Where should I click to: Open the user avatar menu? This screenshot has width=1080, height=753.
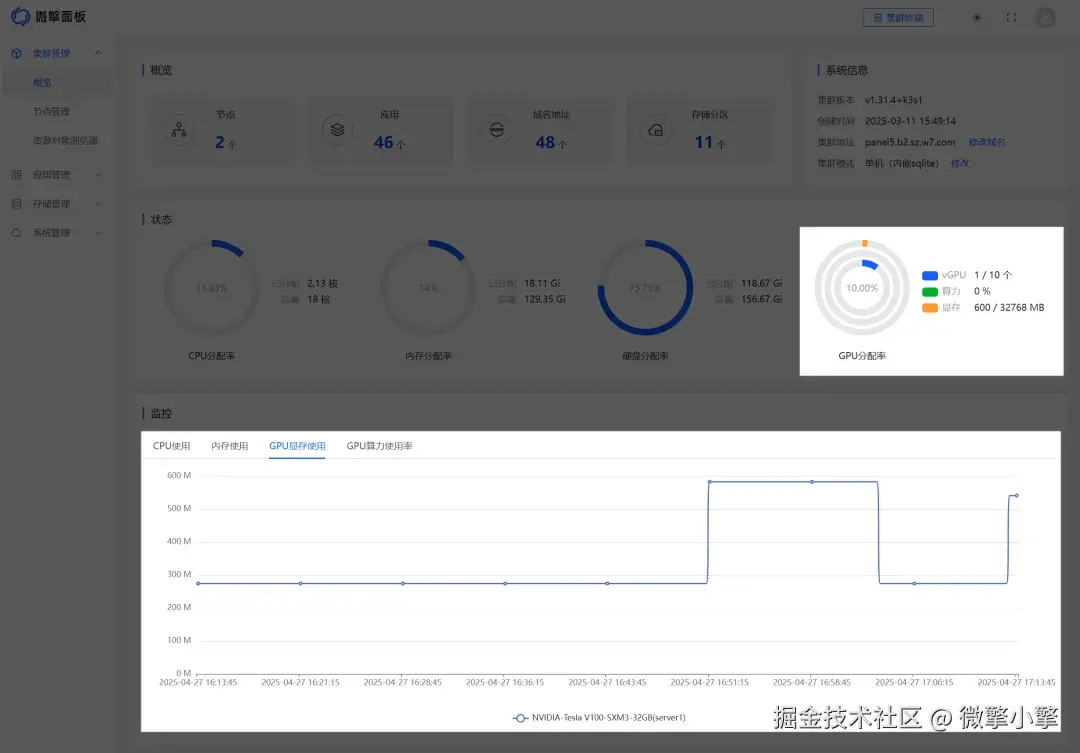point(1045,17)
